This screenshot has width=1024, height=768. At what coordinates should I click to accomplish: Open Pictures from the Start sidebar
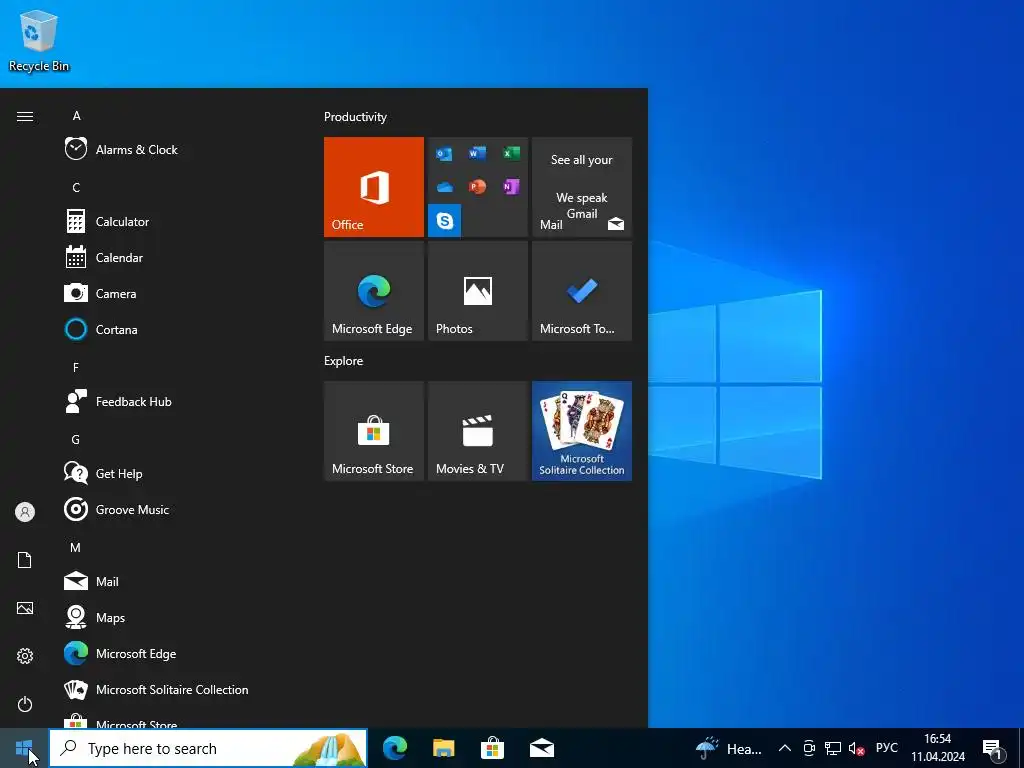coord(25,608)
